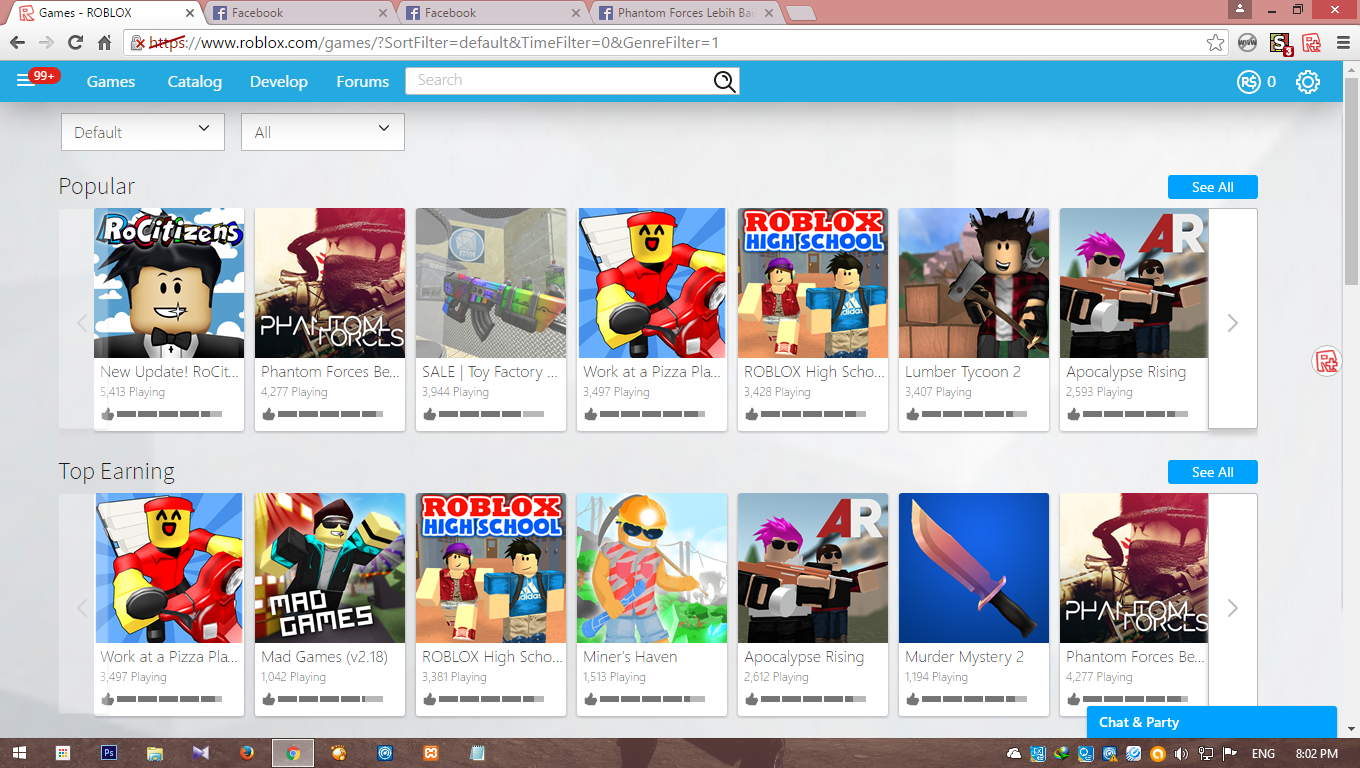Viewport: 1360px width, 768px height.
Task: Open the Default sort filter dropdown
Action: (143, 132)
